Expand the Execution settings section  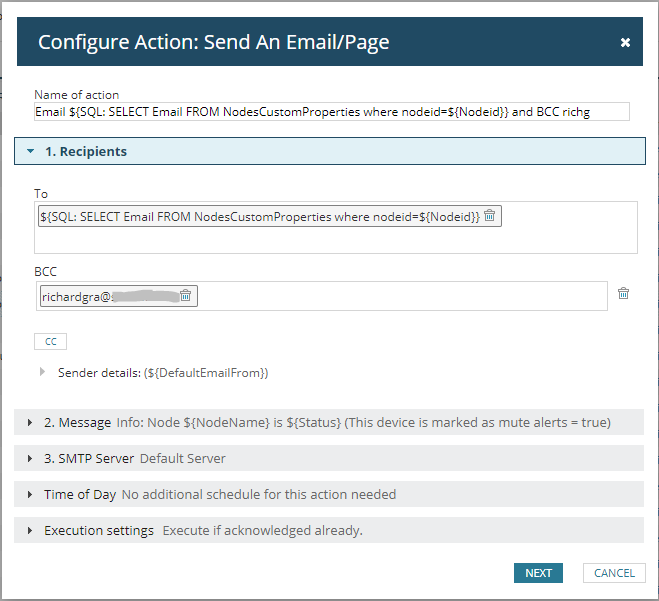30,531
